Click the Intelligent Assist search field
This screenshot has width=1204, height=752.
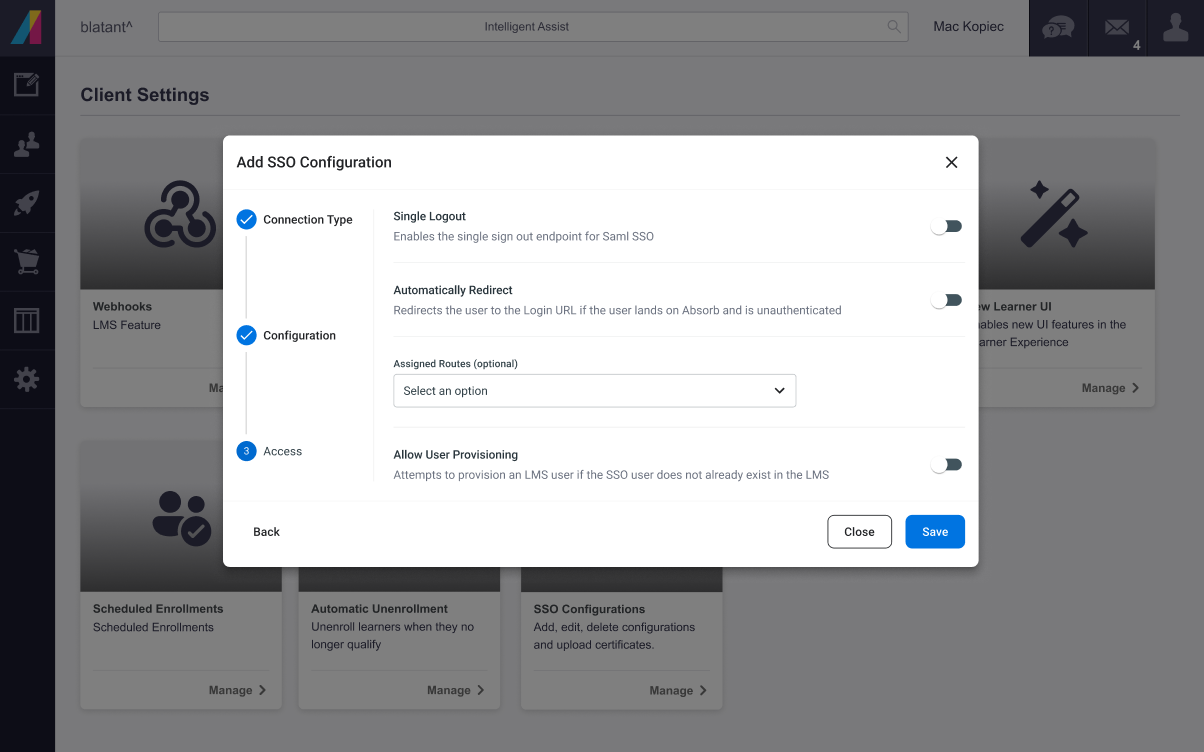pos(533,27)
